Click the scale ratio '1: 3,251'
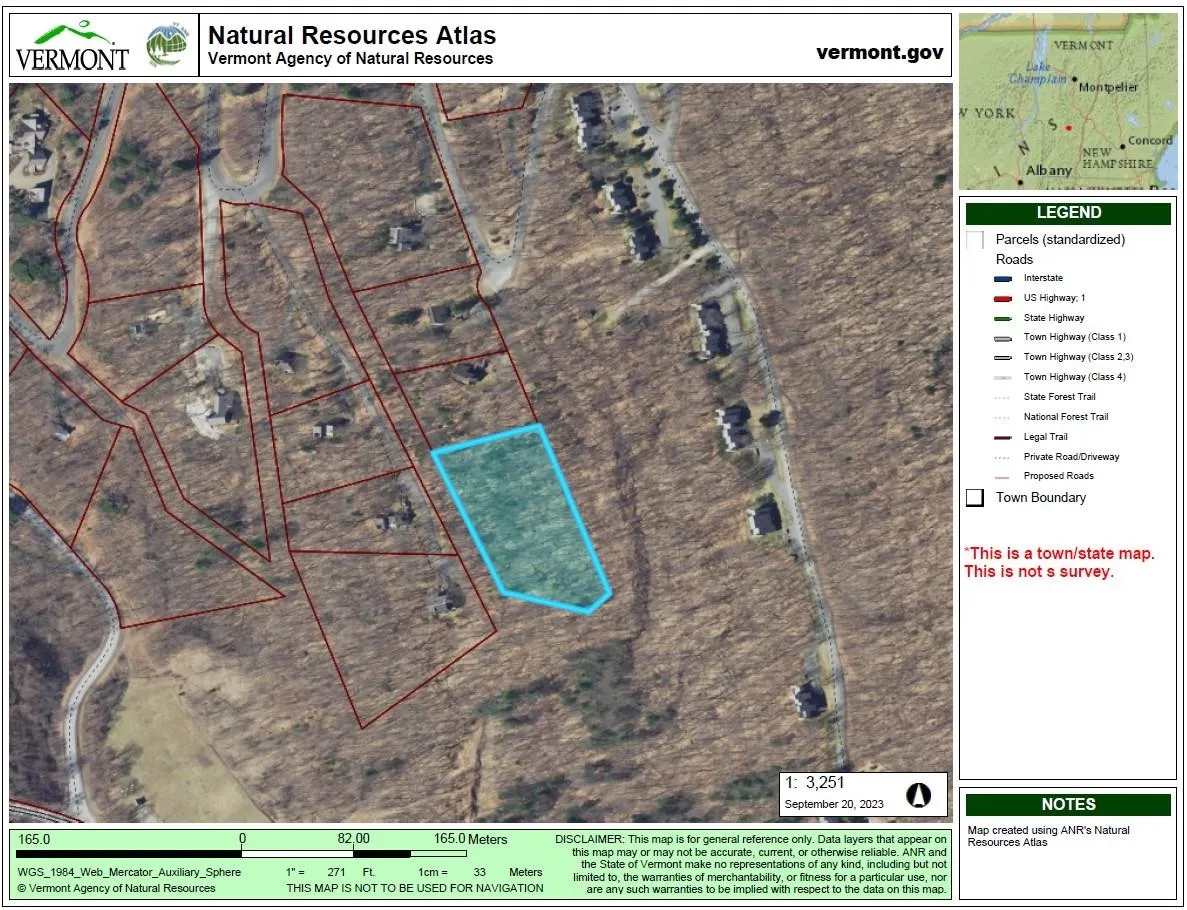The height and width of the screenshot is (910, 1187). coord(815,783)
